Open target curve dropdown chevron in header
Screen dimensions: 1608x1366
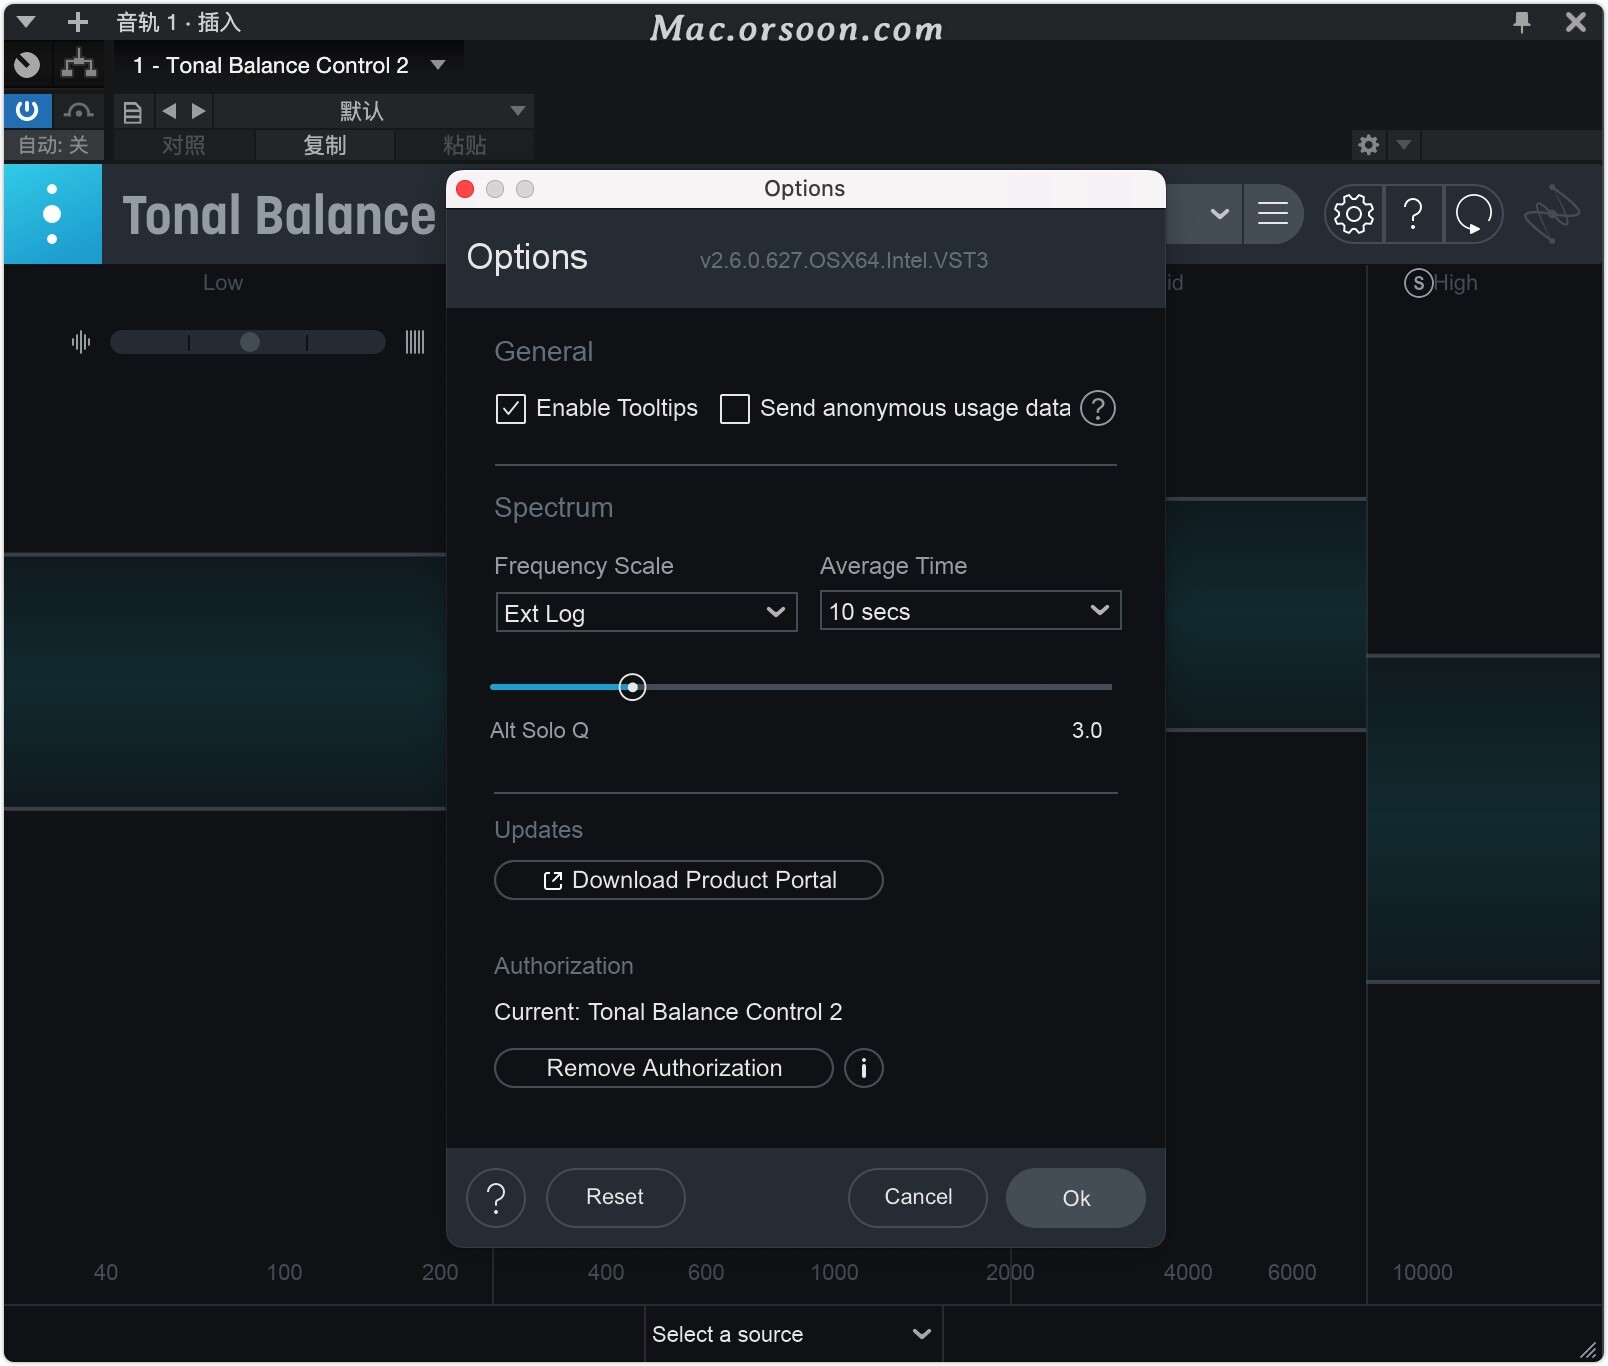[x=1219, y=214]
